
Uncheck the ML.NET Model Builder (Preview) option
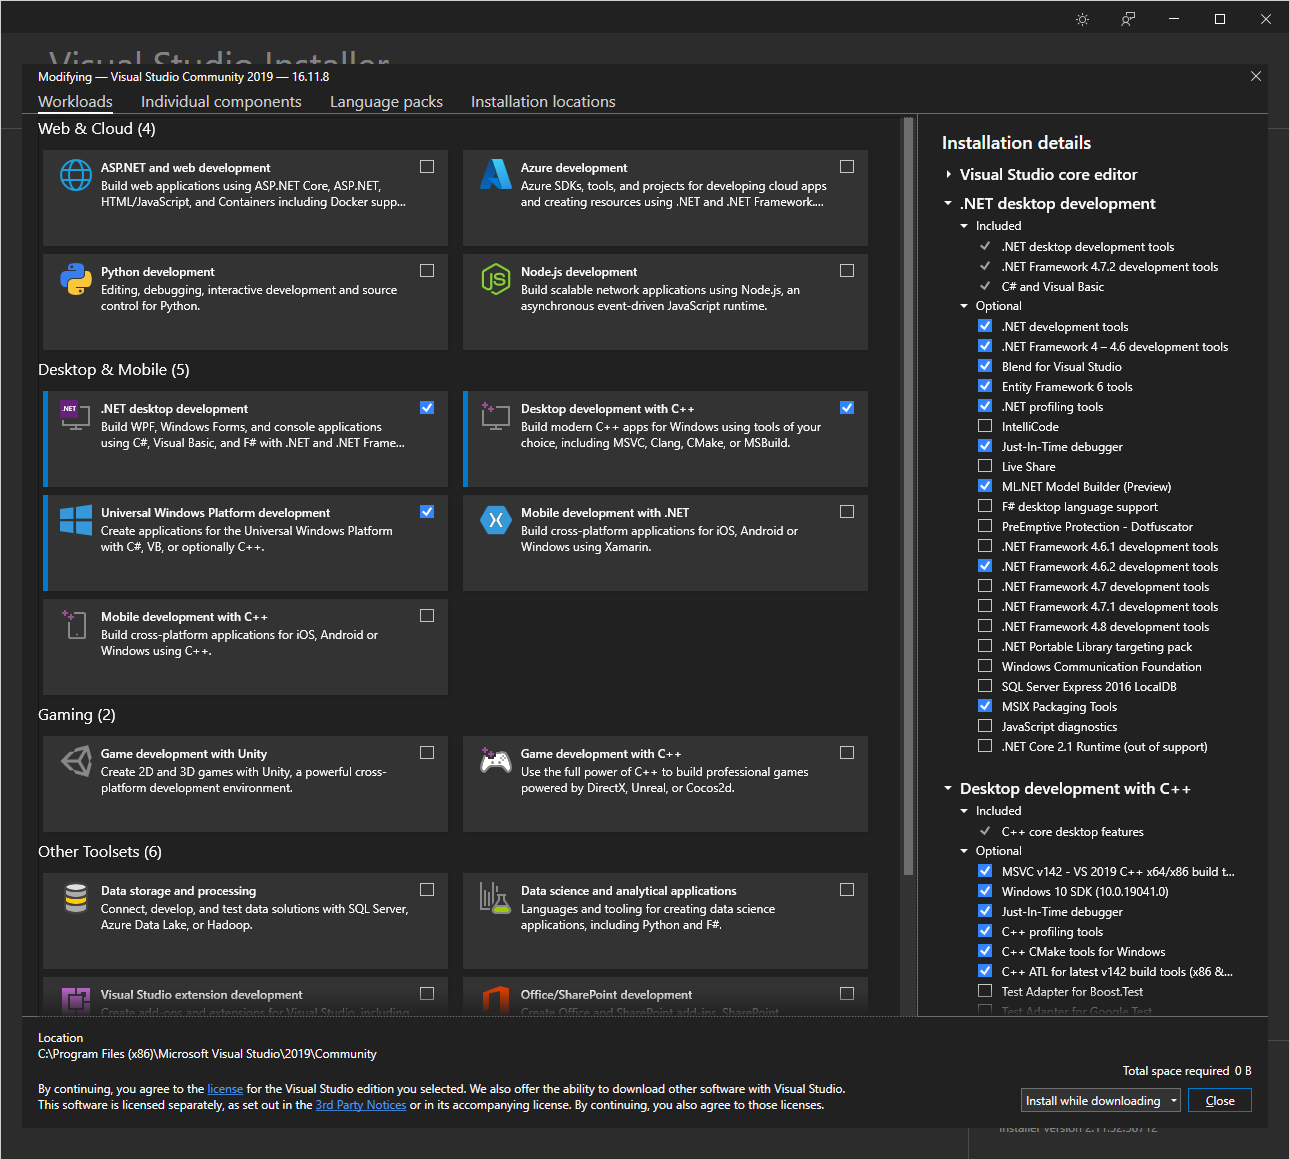click(x=985, y=486)
